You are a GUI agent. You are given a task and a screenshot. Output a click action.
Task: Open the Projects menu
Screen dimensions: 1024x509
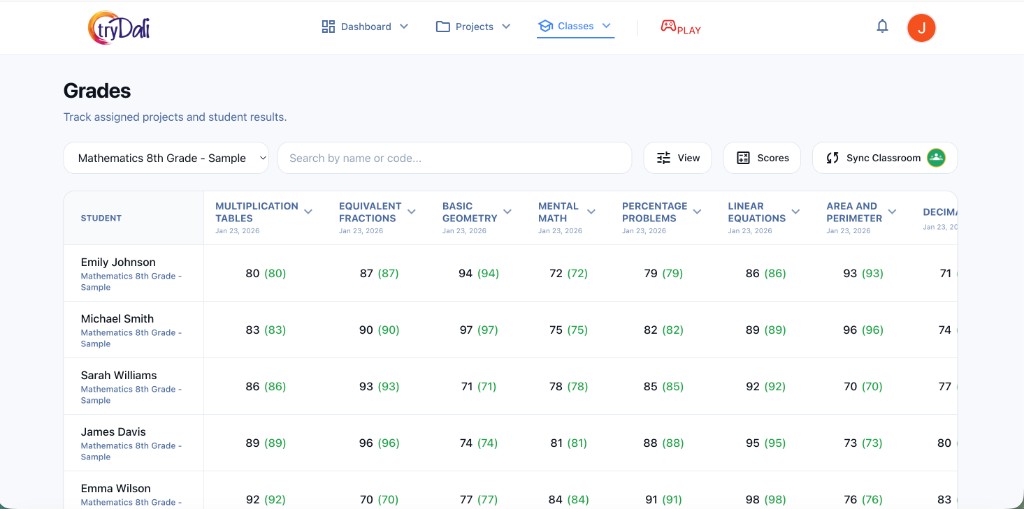(474, 27)
